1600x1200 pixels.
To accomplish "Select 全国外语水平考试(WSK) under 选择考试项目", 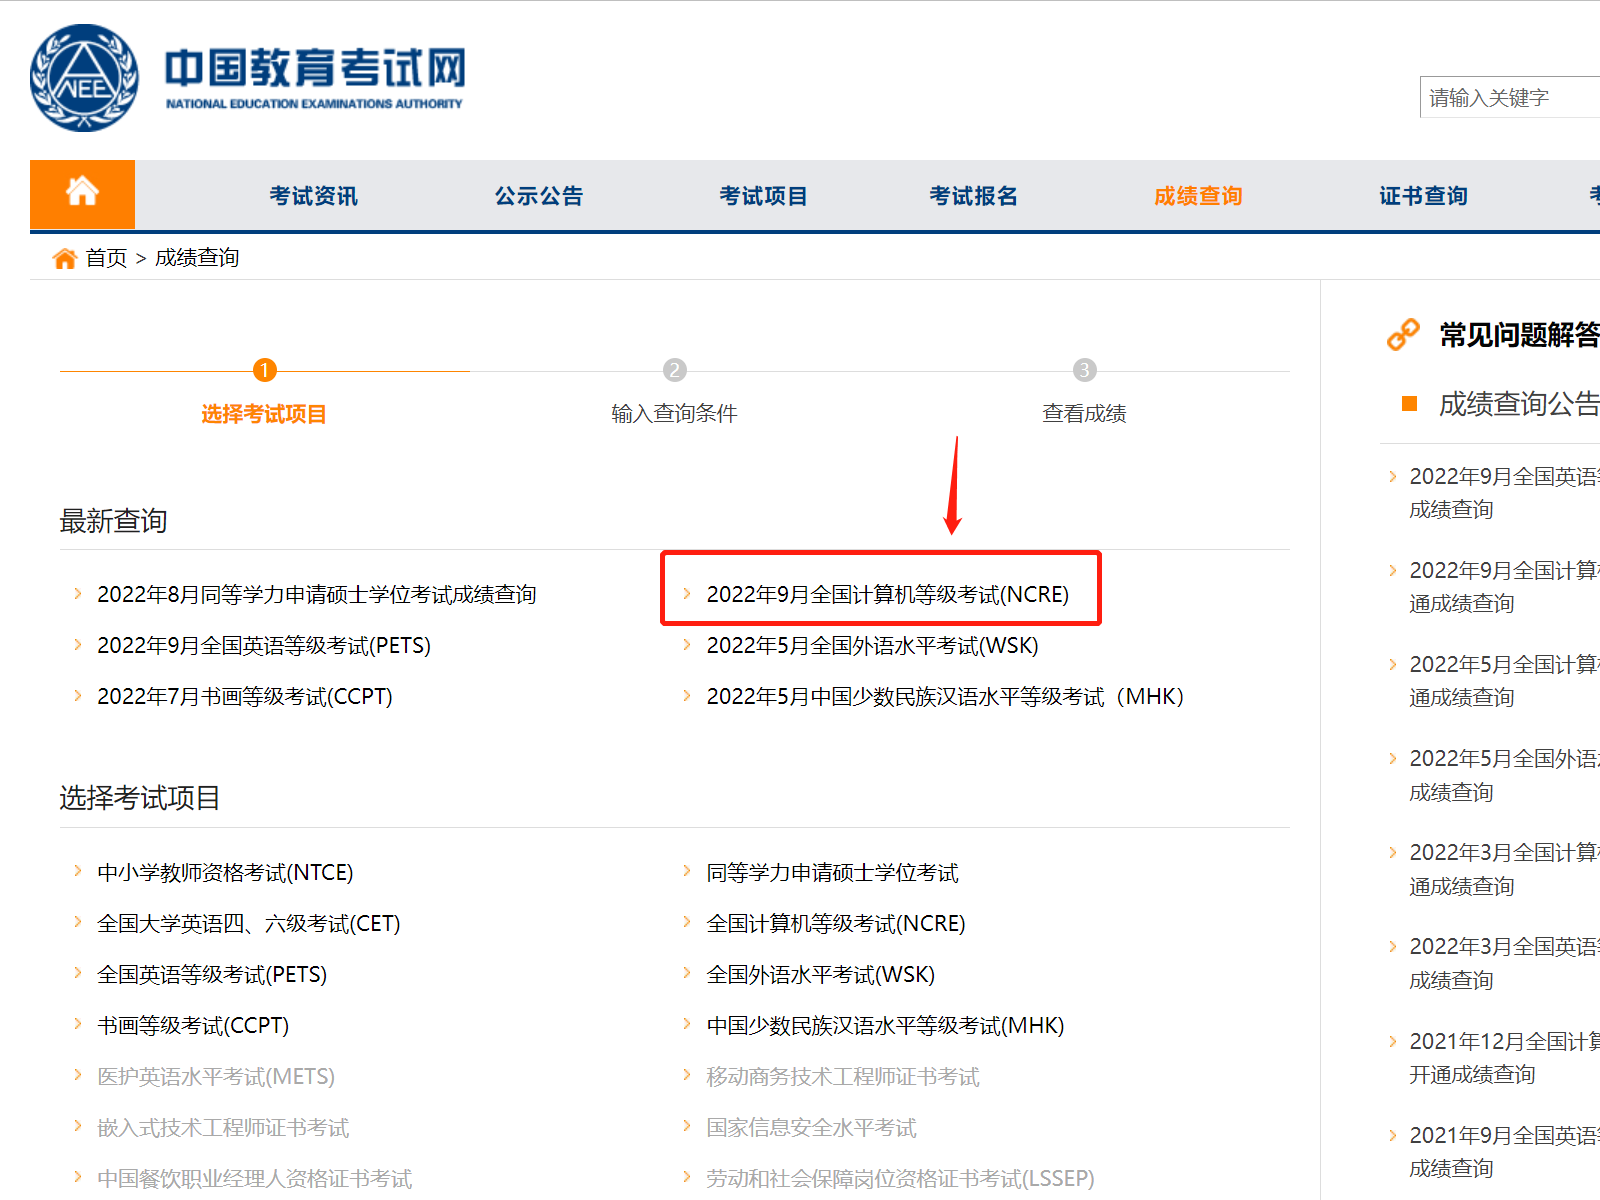I will [821, 975].
